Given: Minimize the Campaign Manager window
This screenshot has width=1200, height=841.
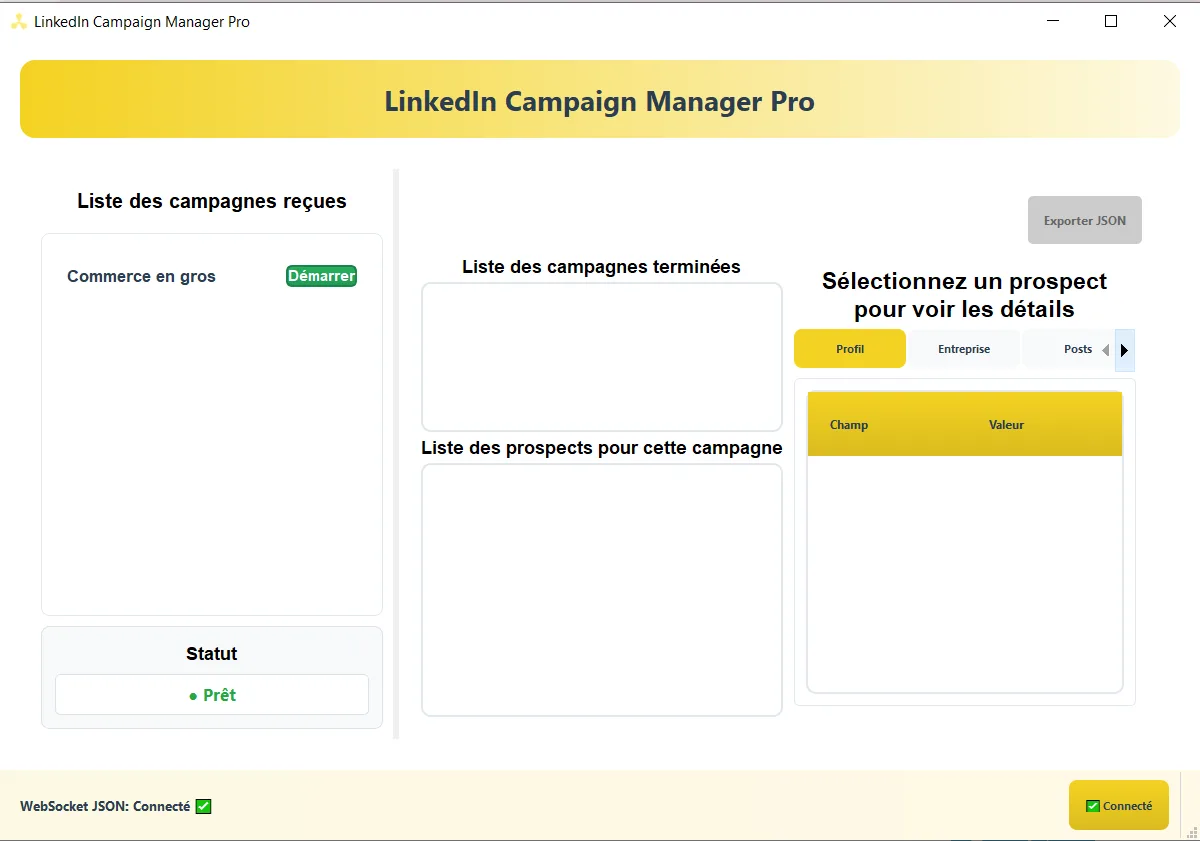Looking at the screenshot, I should click(1052, 21).
